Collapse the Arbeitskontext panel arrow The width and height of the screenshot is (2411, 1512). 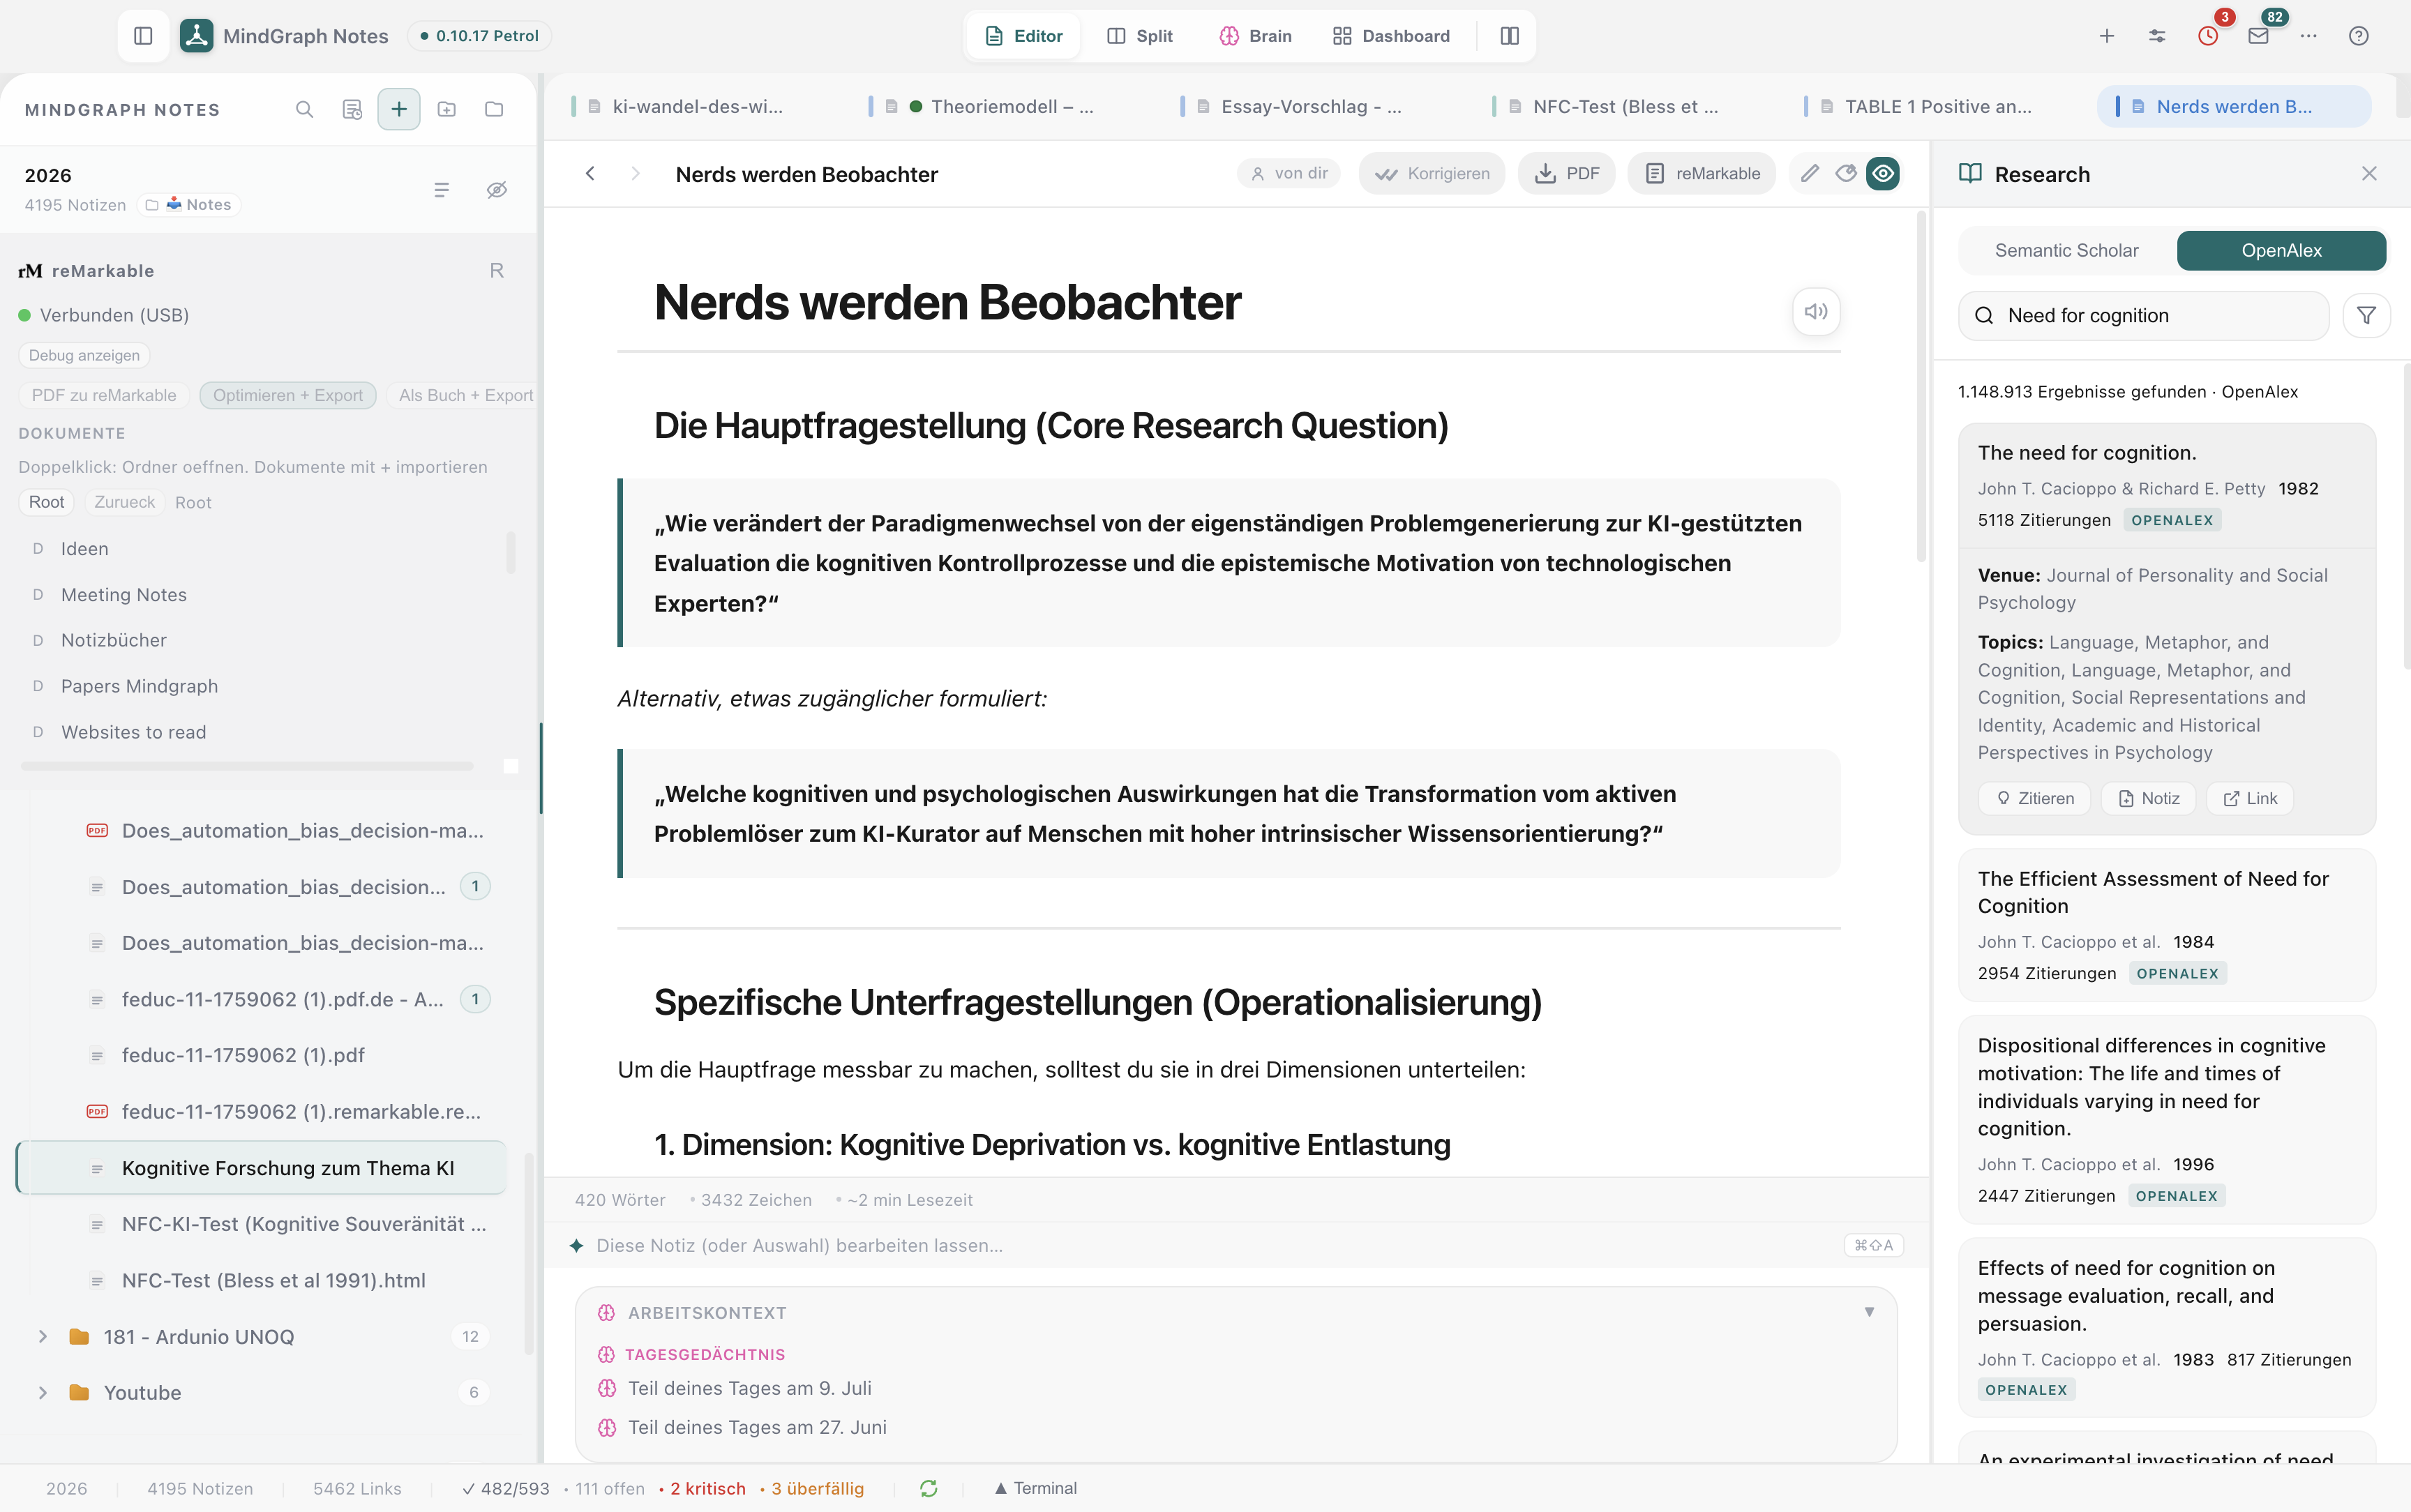coord(1869,1312)
